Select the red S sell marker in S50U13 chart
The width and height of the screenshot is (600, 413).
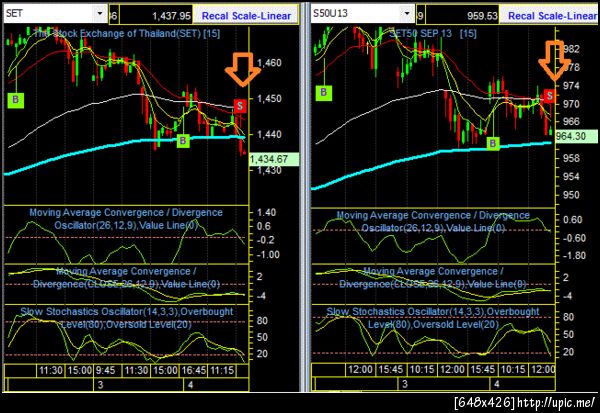pyautogui.click(x=549, y=96)
